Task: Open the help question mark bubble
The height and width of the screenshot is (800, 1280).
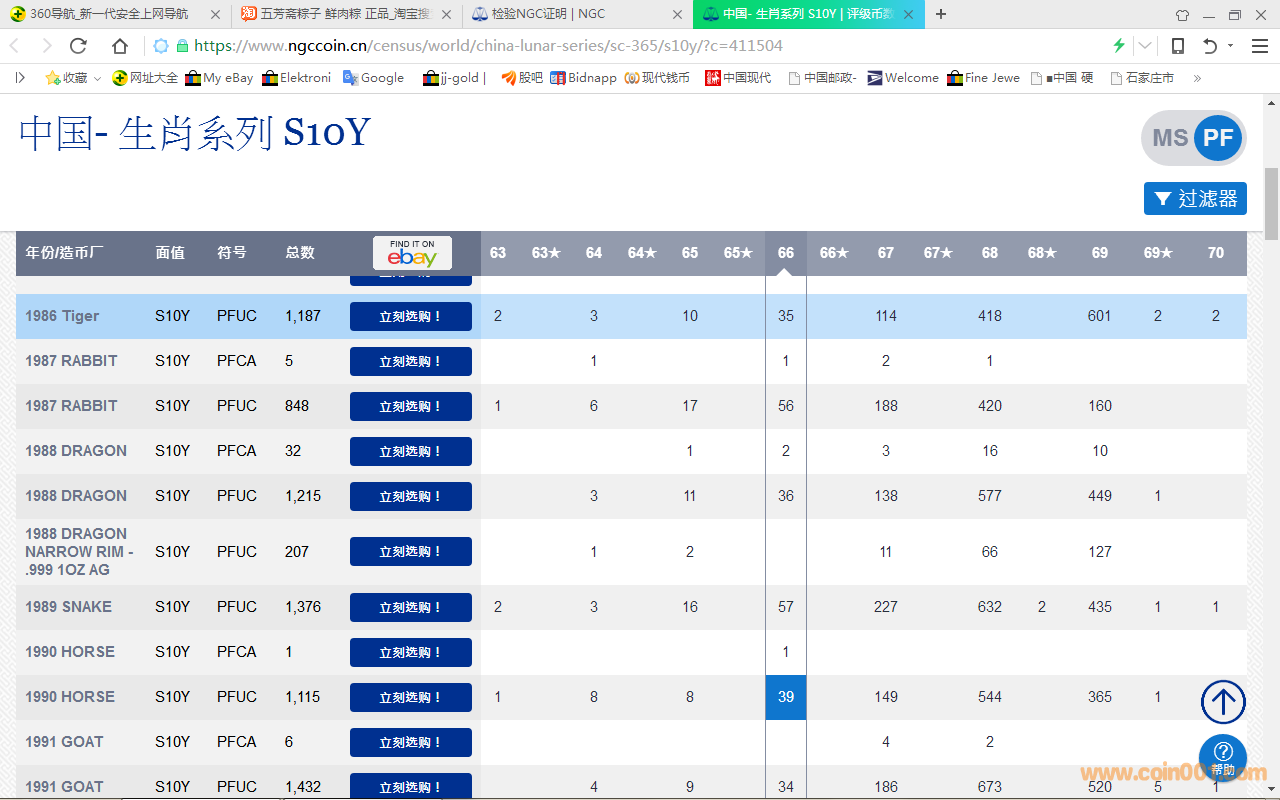Action: 1222,756
